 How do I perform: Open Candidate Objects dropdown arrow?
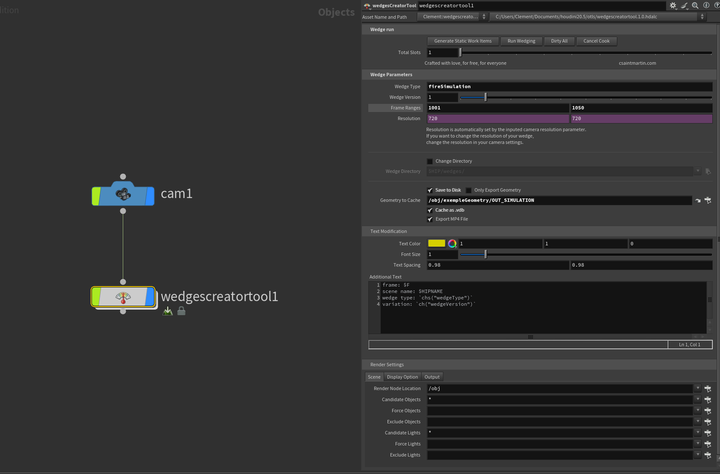698,399
